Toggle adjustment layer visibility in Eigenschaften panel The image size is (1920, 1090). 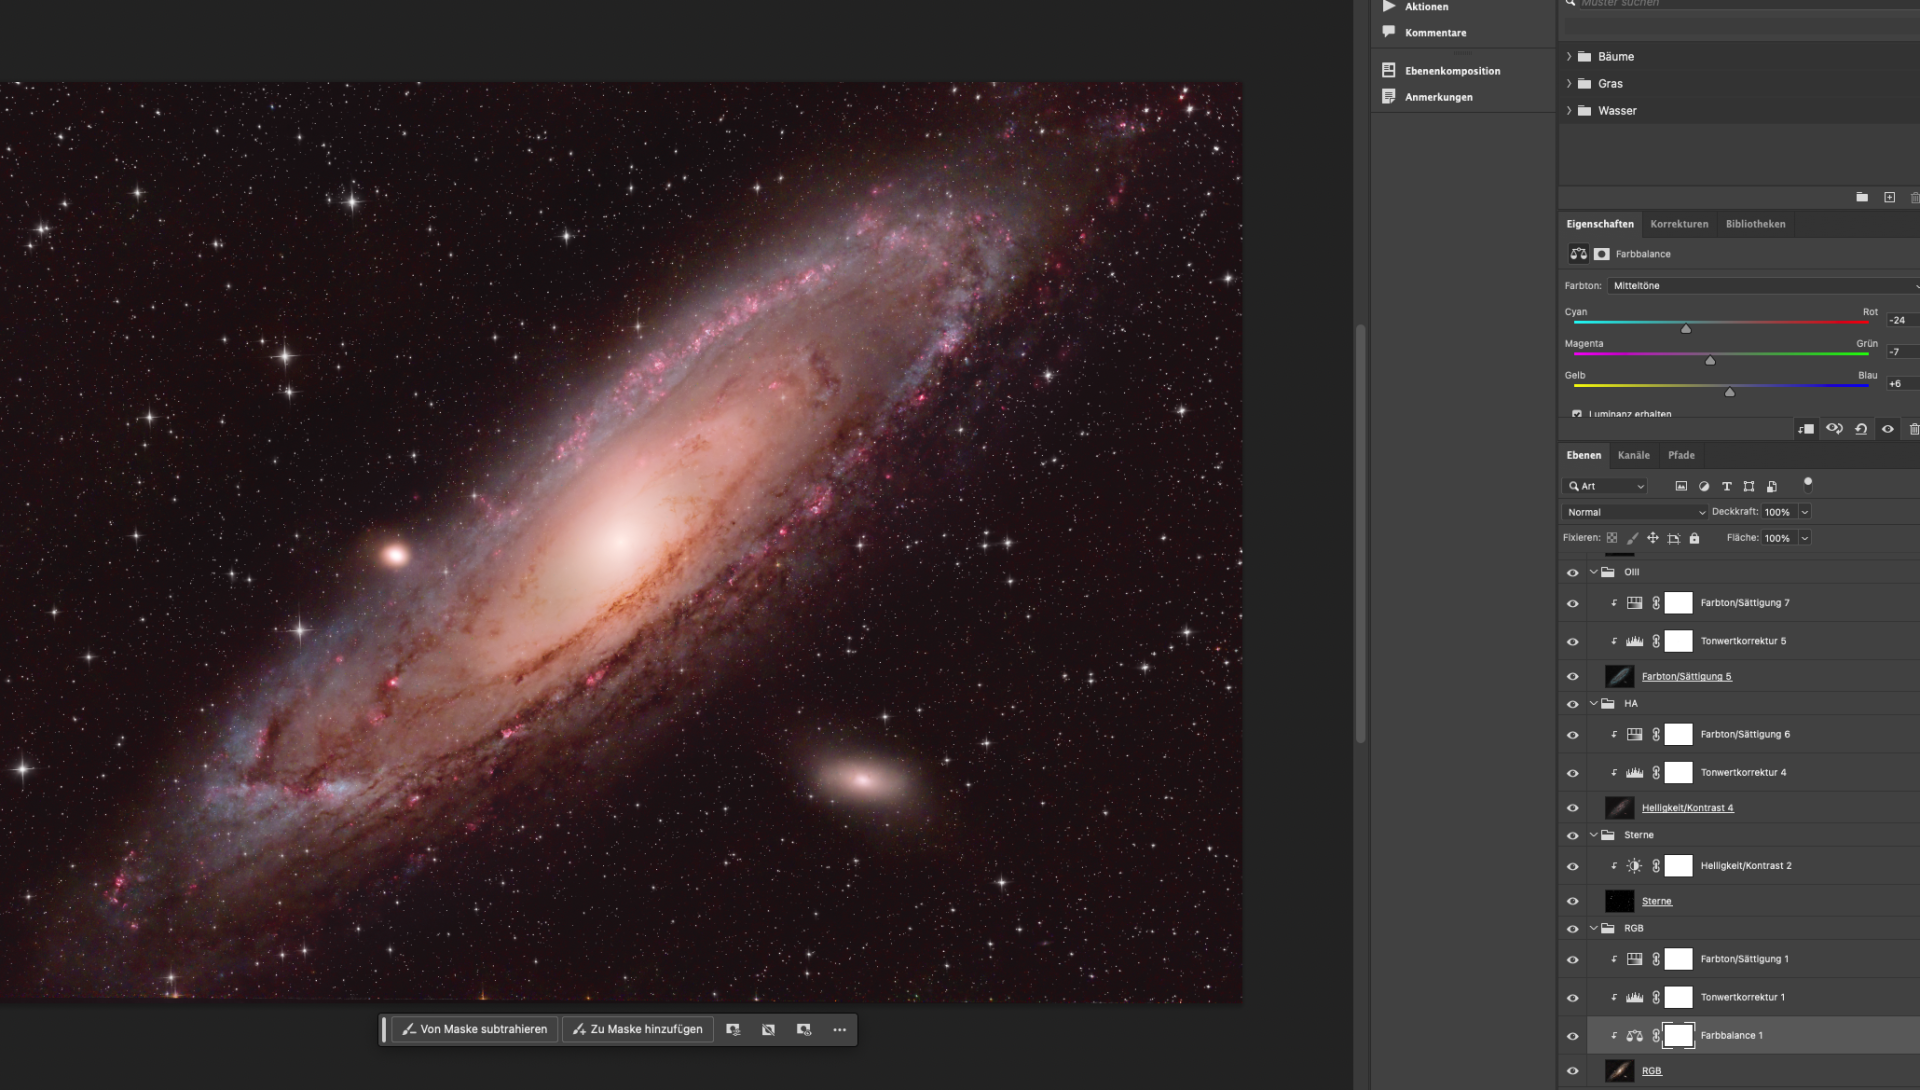pos(1888,429)
